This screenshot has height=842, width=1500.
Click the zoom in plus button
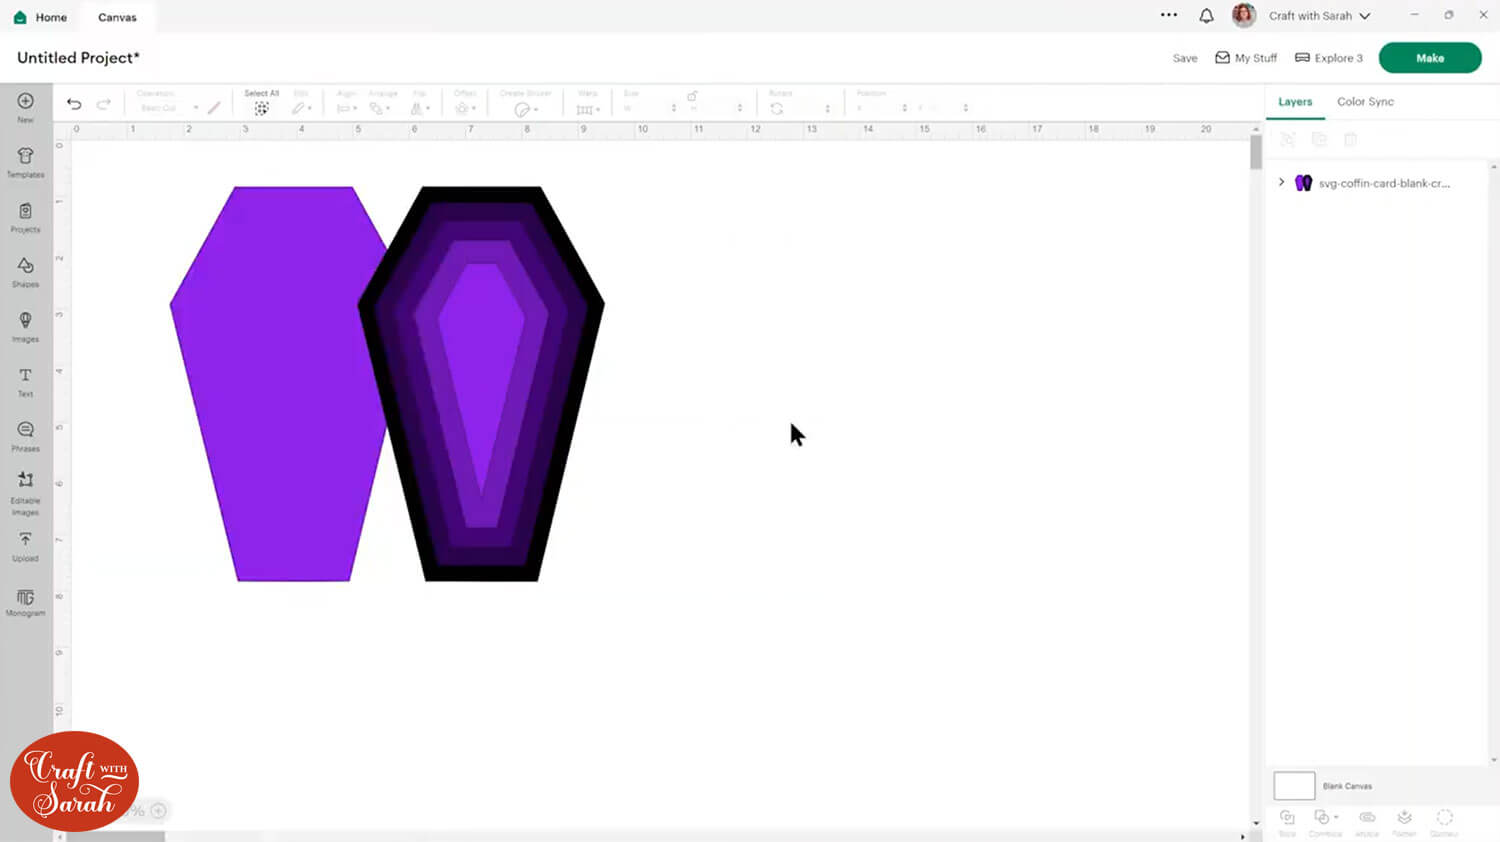158,811
